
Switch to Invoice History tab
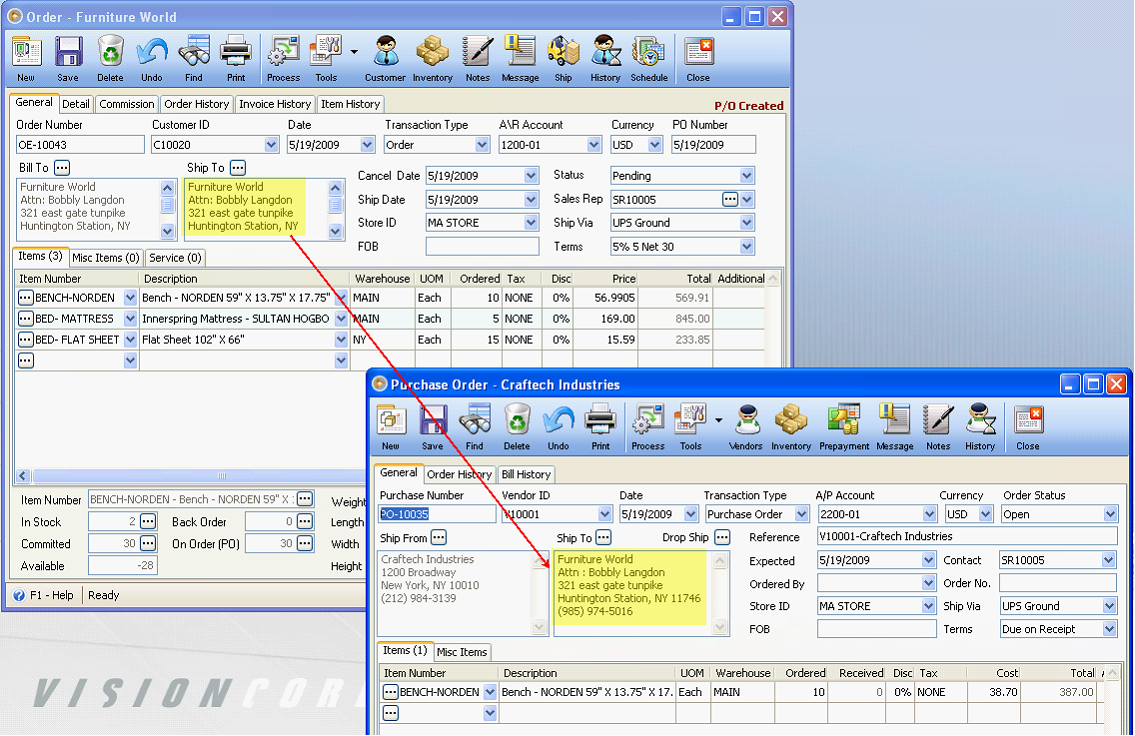[x=275, y=104]
